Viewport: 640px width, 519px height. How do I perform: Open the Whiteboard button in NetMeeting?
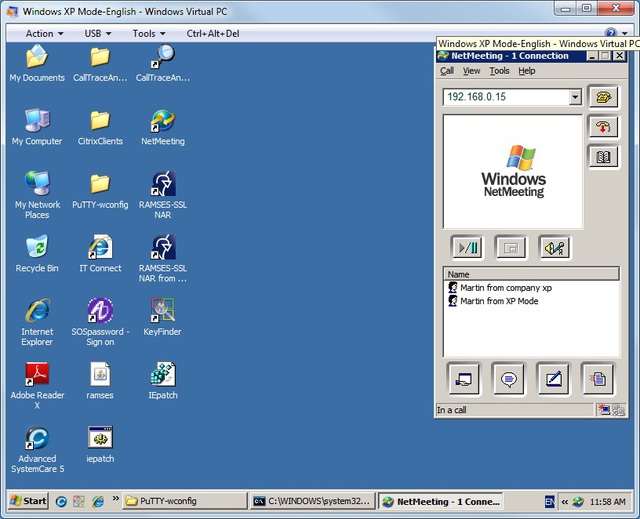pyautogui.click(x=553, y=379)
